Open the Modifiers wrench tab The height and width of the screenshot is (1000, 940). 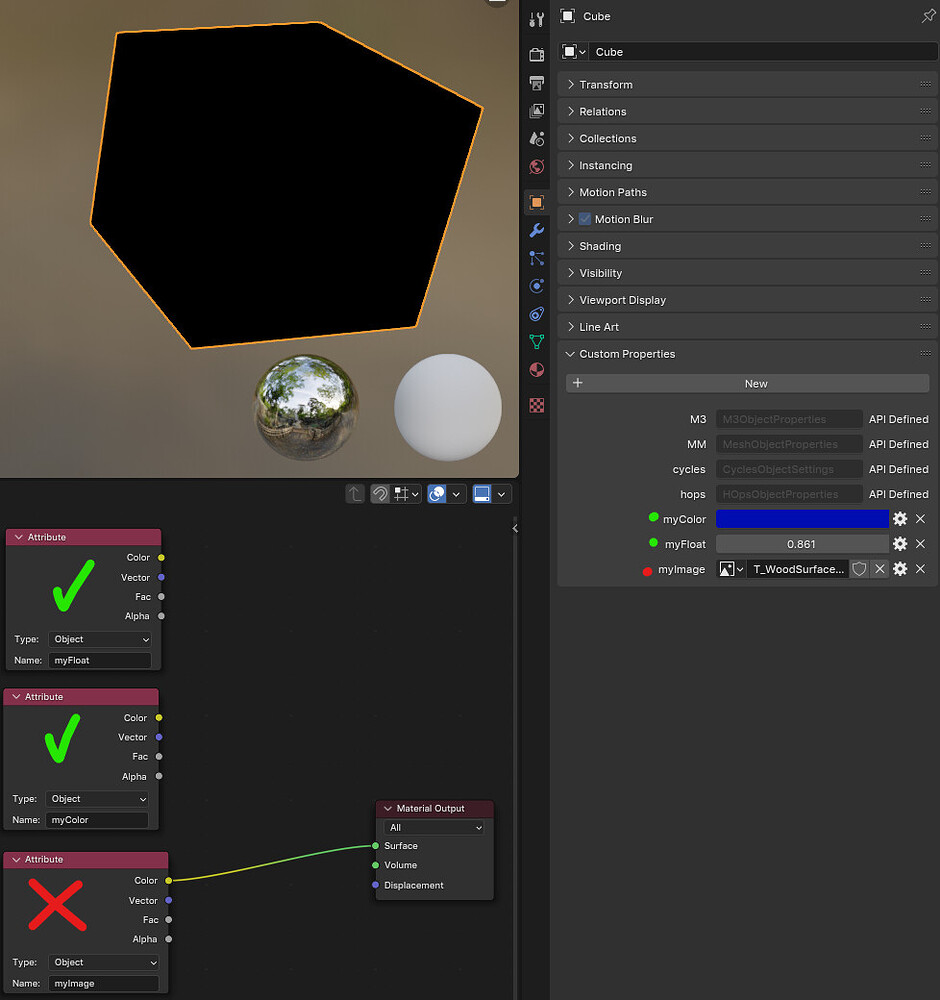point(537,230)
